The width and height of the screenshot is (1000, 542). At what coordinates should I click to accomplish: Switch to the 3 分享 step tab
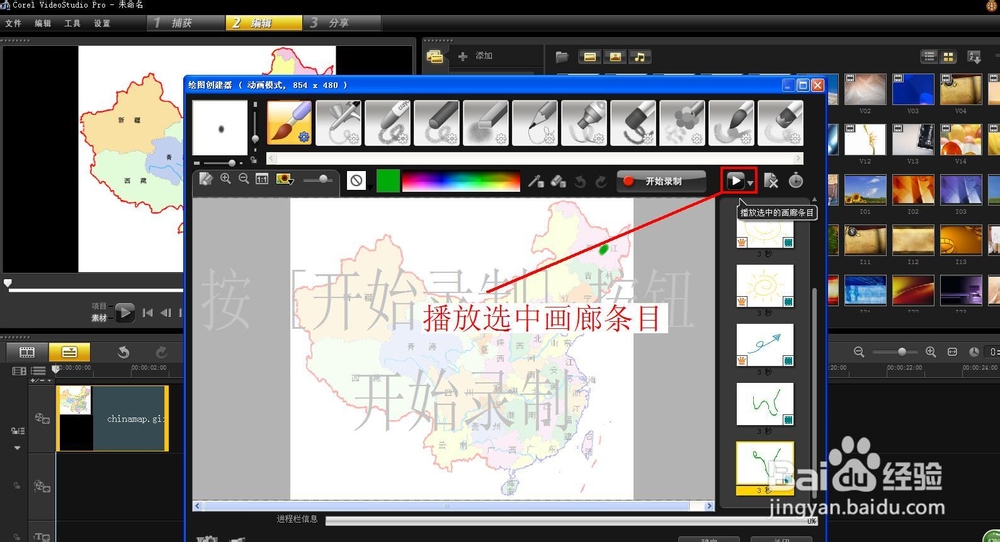pyautogui.click(x=341, y=23)
